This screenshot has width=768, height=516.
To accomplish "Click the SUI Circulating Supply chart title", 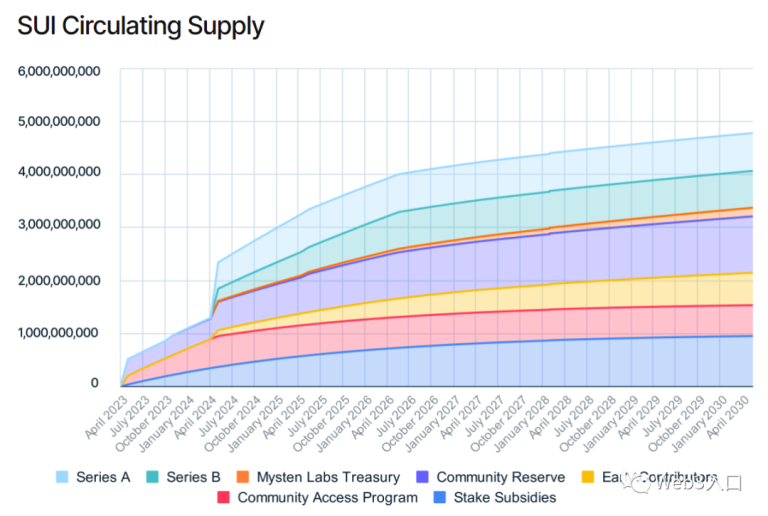I will [x=141, y=26].
